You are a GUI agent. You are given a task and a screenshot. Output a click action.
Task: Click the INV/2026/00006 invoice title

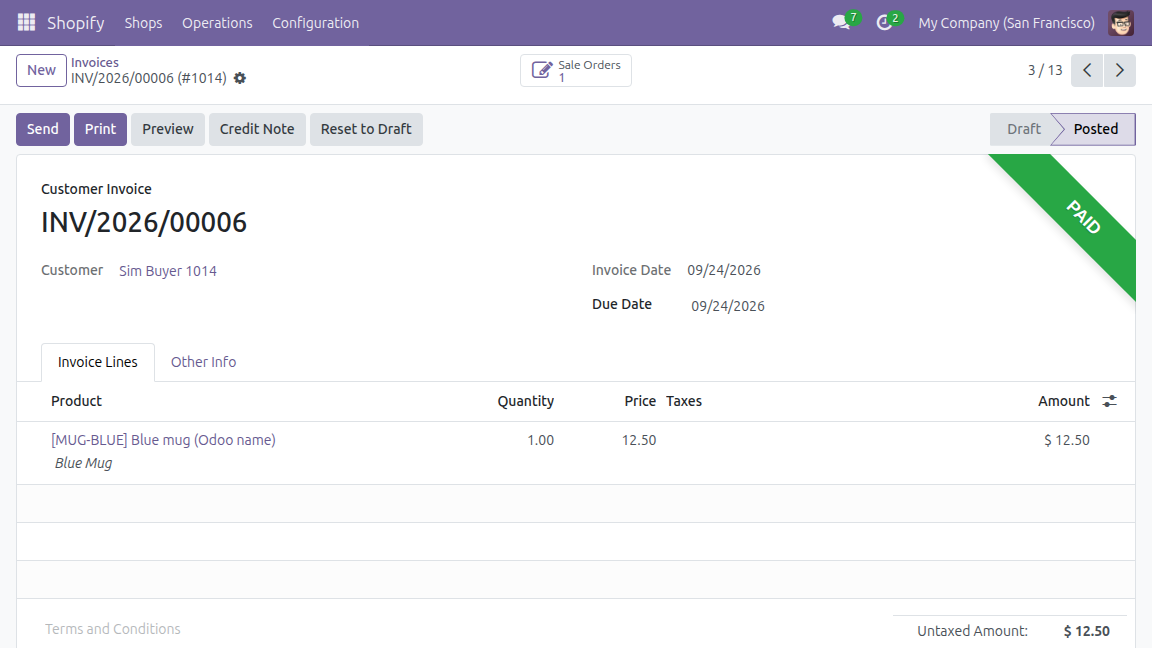[x=144, y=223]
